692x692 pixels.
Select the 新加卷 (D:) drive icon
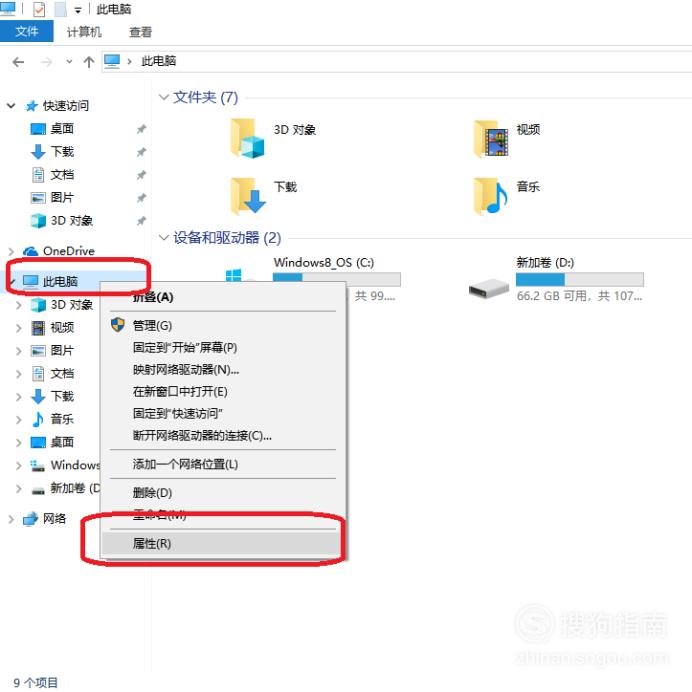point(489,288)
